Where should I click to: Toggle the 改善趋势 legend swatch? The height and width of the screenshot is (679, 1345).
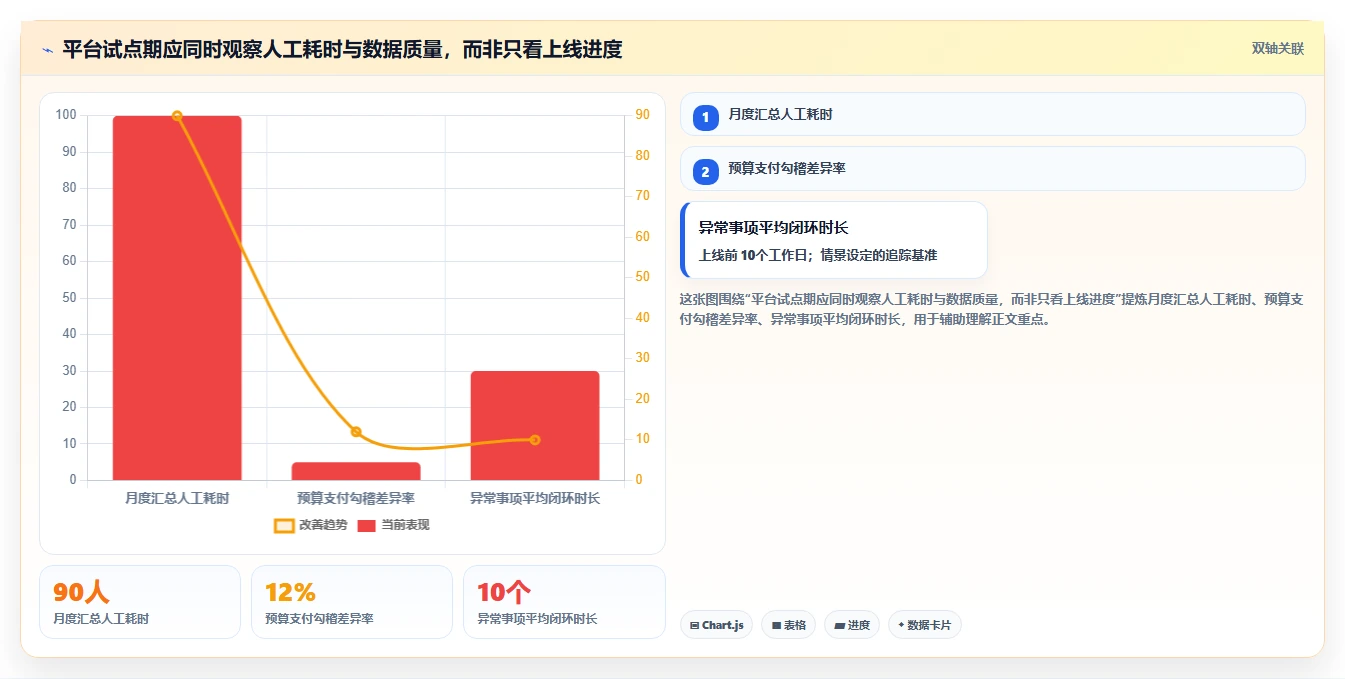pos(284,525)
